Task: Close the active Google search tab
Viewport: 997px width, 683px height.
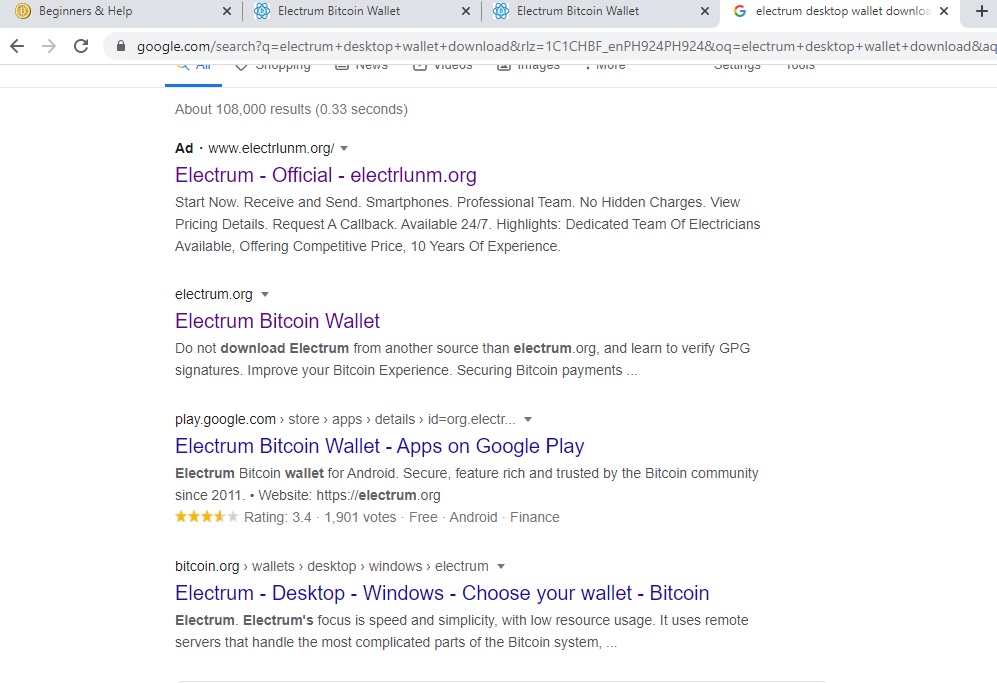Action: (x=944, y=11)
